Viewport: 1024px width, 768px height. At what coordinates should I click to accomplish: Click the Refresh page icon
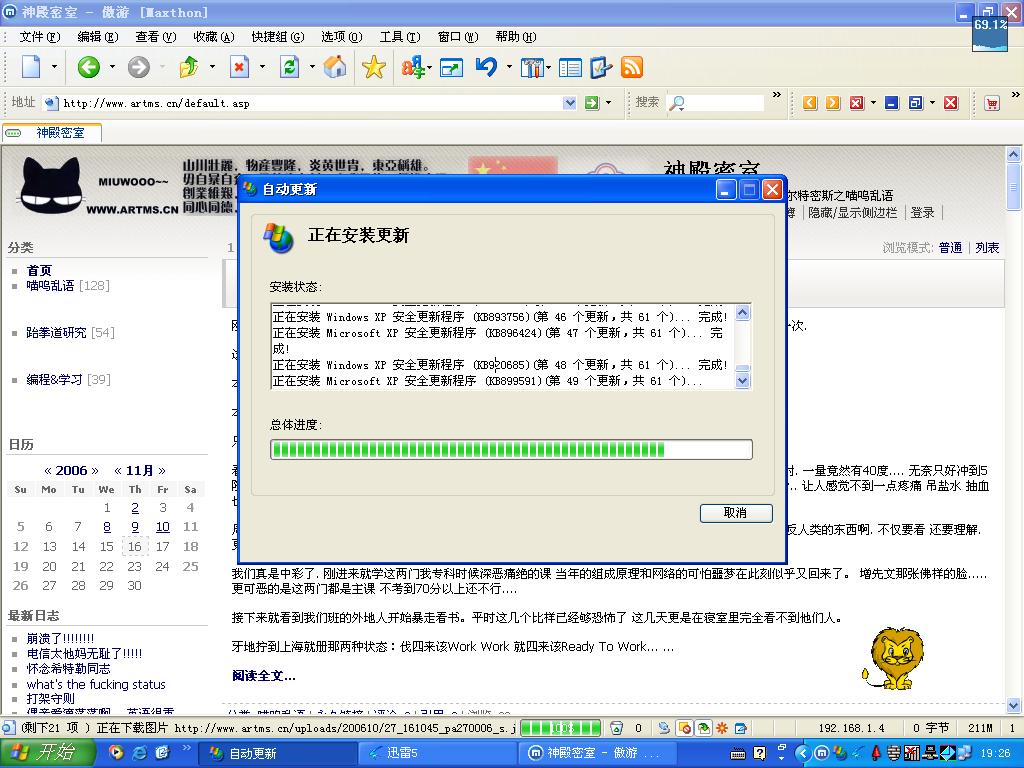click(289, 67)
